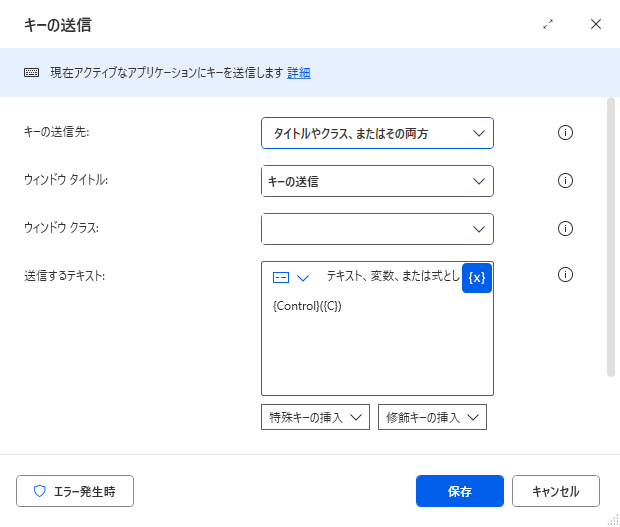The width and height of the screenshot is (620, 527).
Task: Click the info icon for 送信するテキスト
Action: point(565,274)
